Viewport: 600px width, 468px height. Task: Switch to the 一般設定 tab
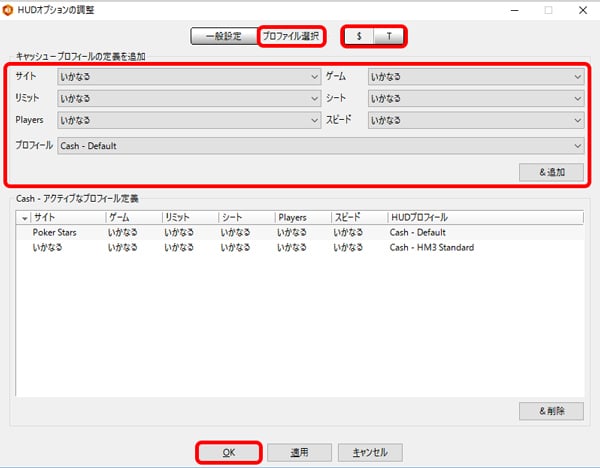224,36
